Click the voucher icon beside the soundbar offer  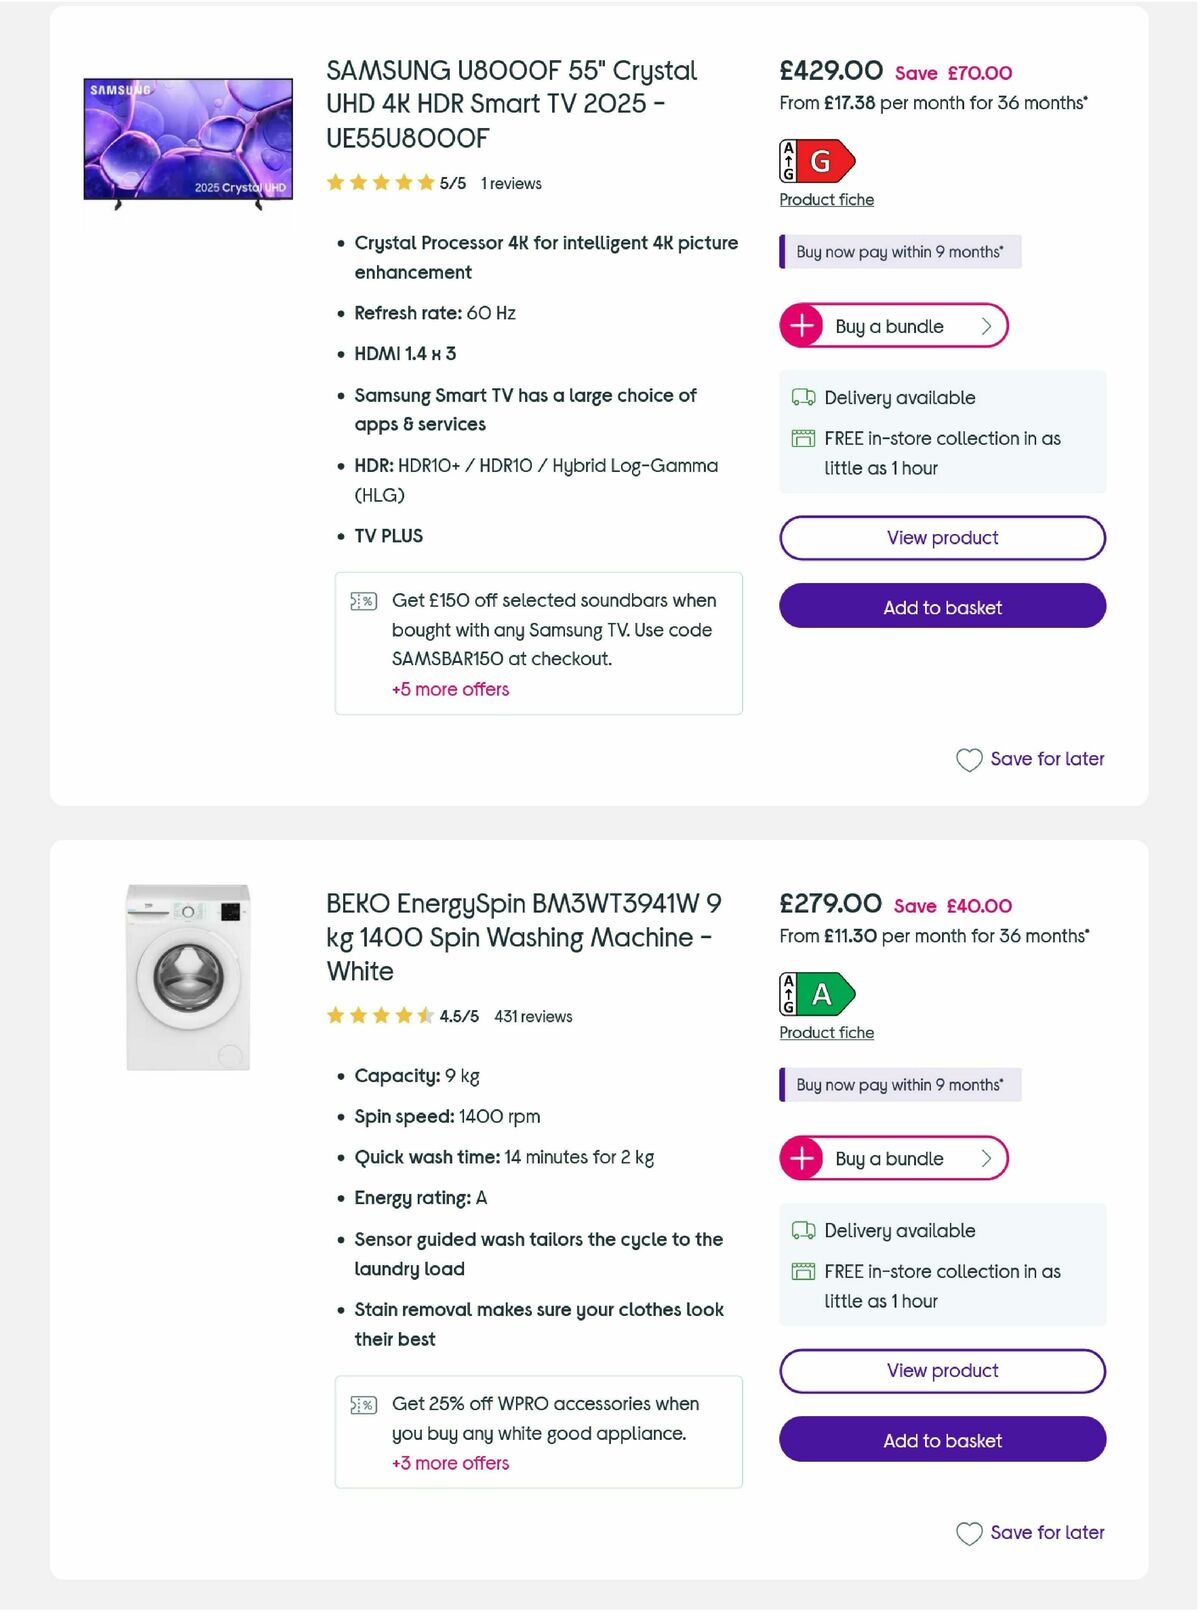[x=364, y=600]
